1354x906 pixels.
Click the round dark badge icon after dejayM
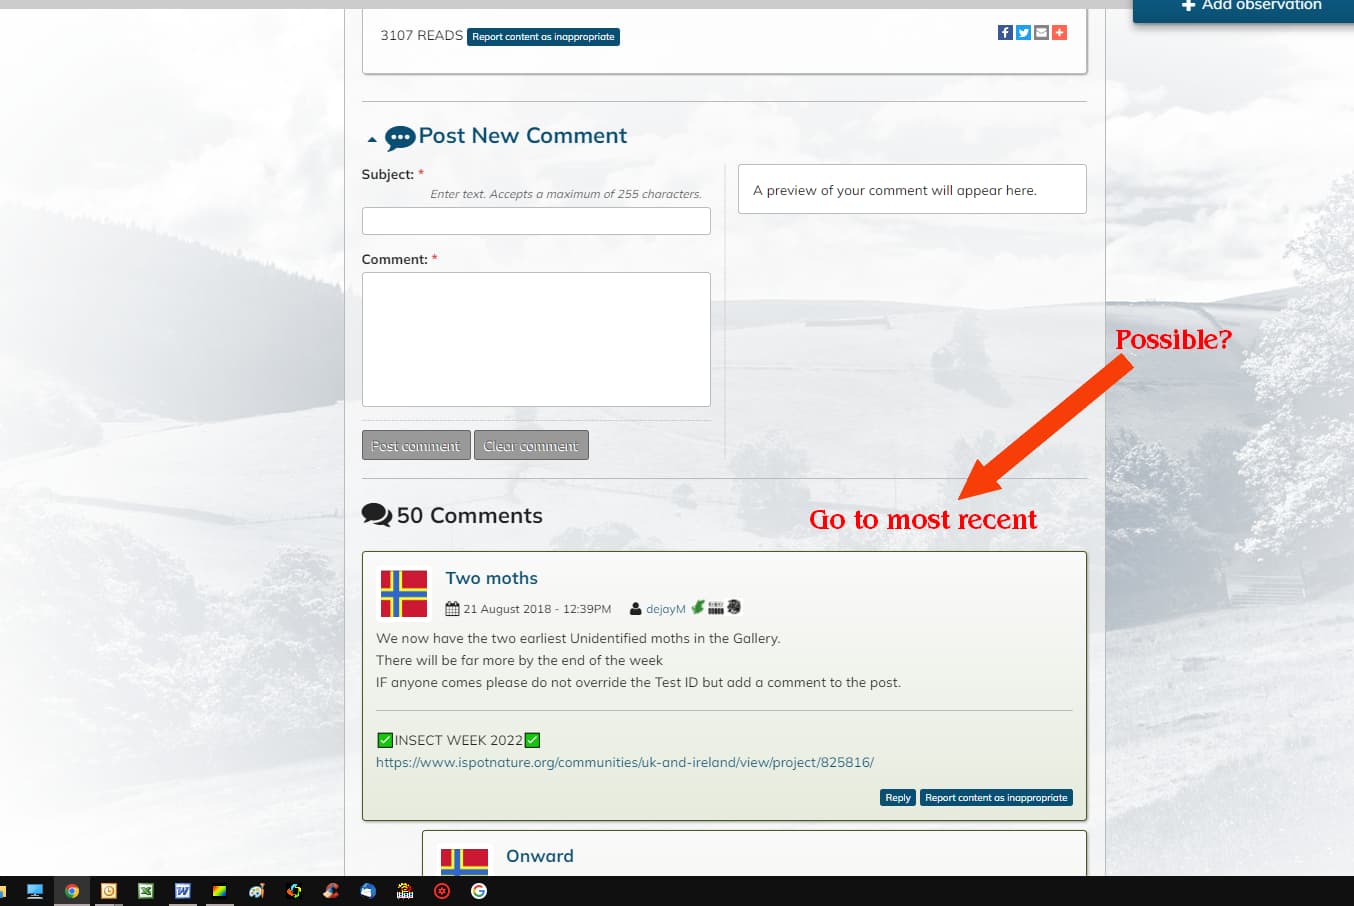[734, 607]
